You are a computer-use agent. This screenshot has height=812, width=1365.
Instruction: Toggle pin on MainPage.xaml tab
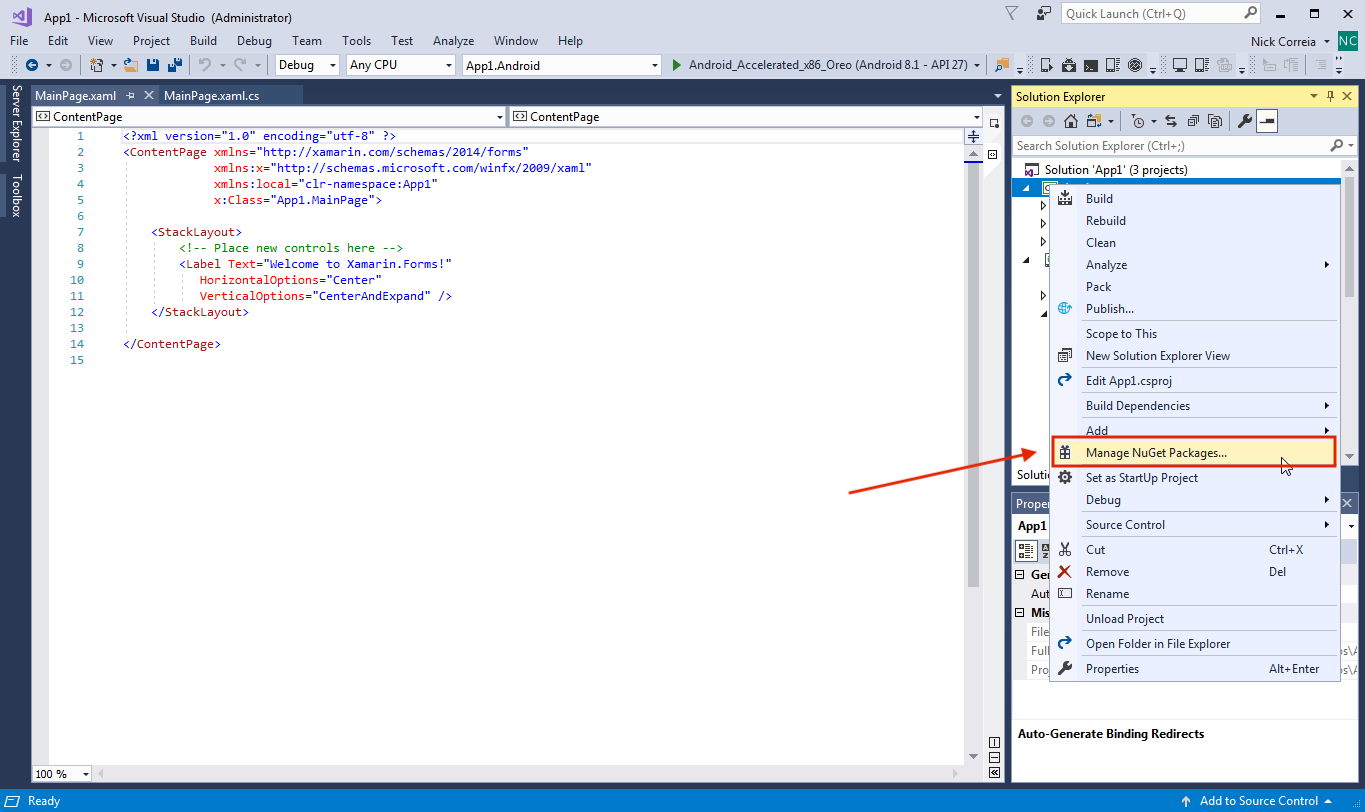click(130, 95)
